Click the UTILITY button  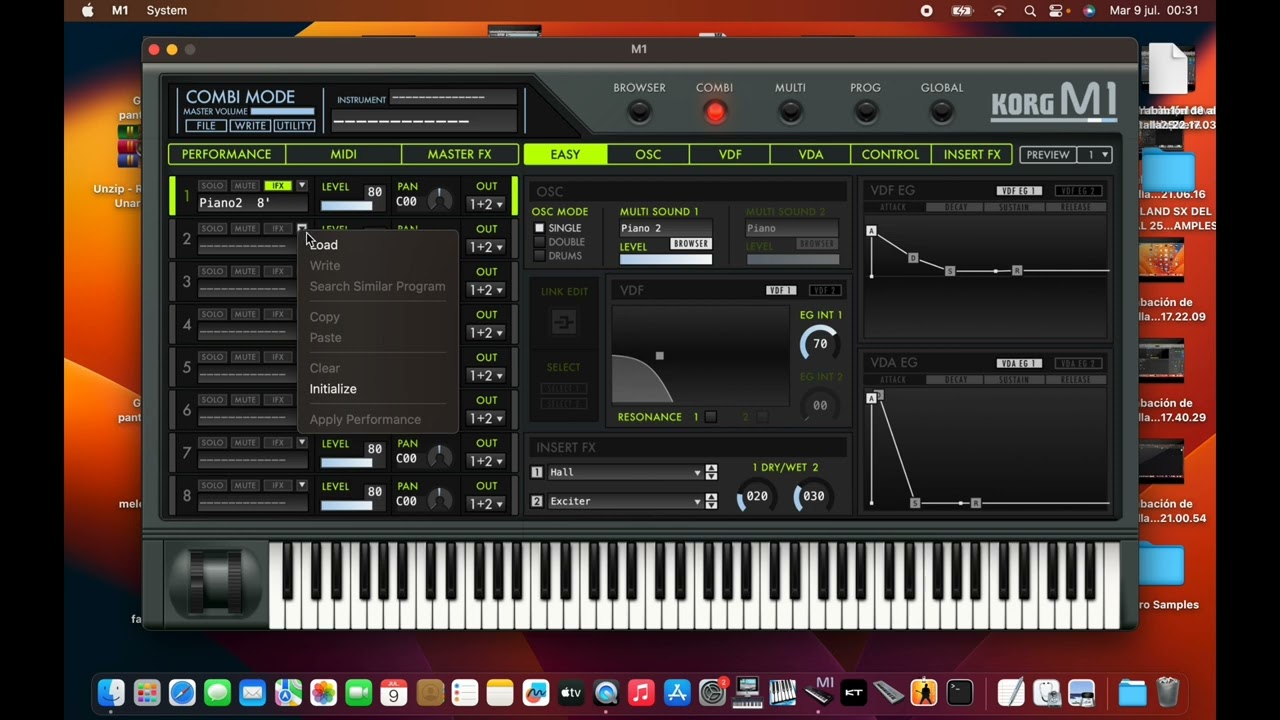click(x=294, y=126)
